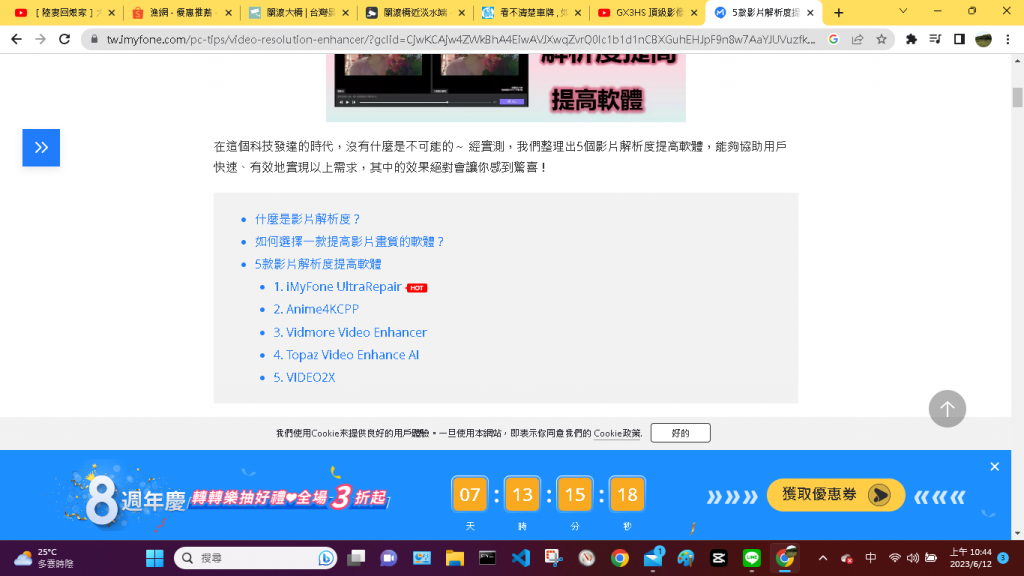Go back with the browser back arrow
The height and width of the screenshot is (576, 1024).
pyautogui.click(x=16, y=39)
